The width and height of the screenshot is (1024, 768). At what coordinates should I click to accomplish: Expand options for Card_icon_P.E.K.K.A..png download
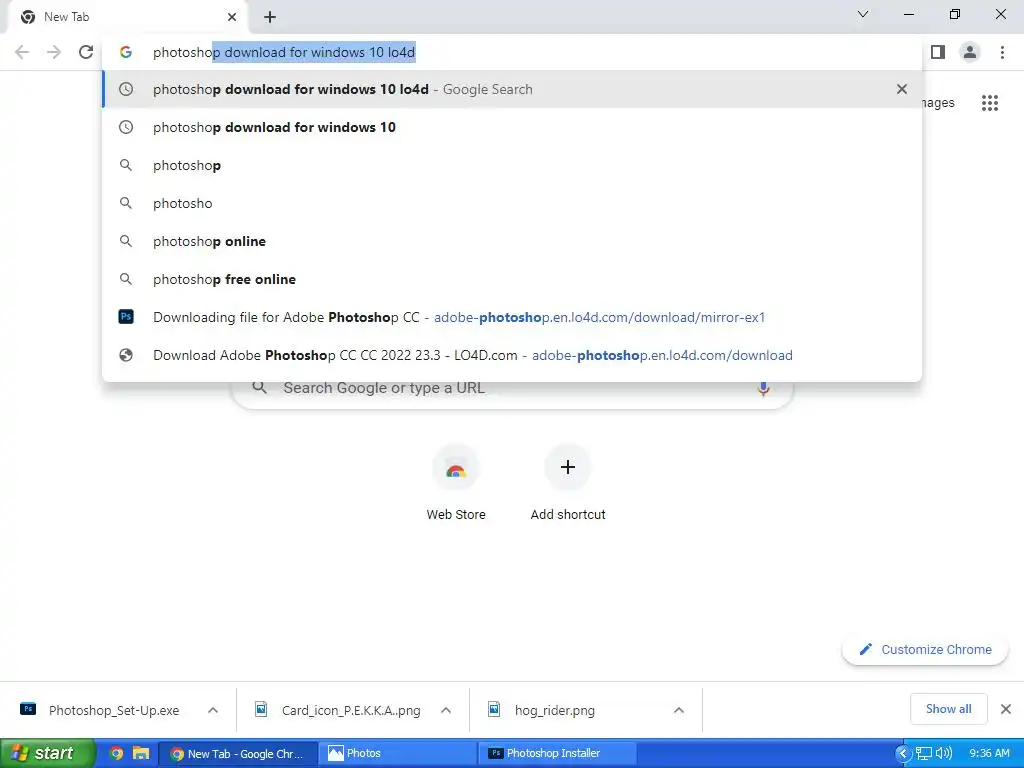(446, 711)
